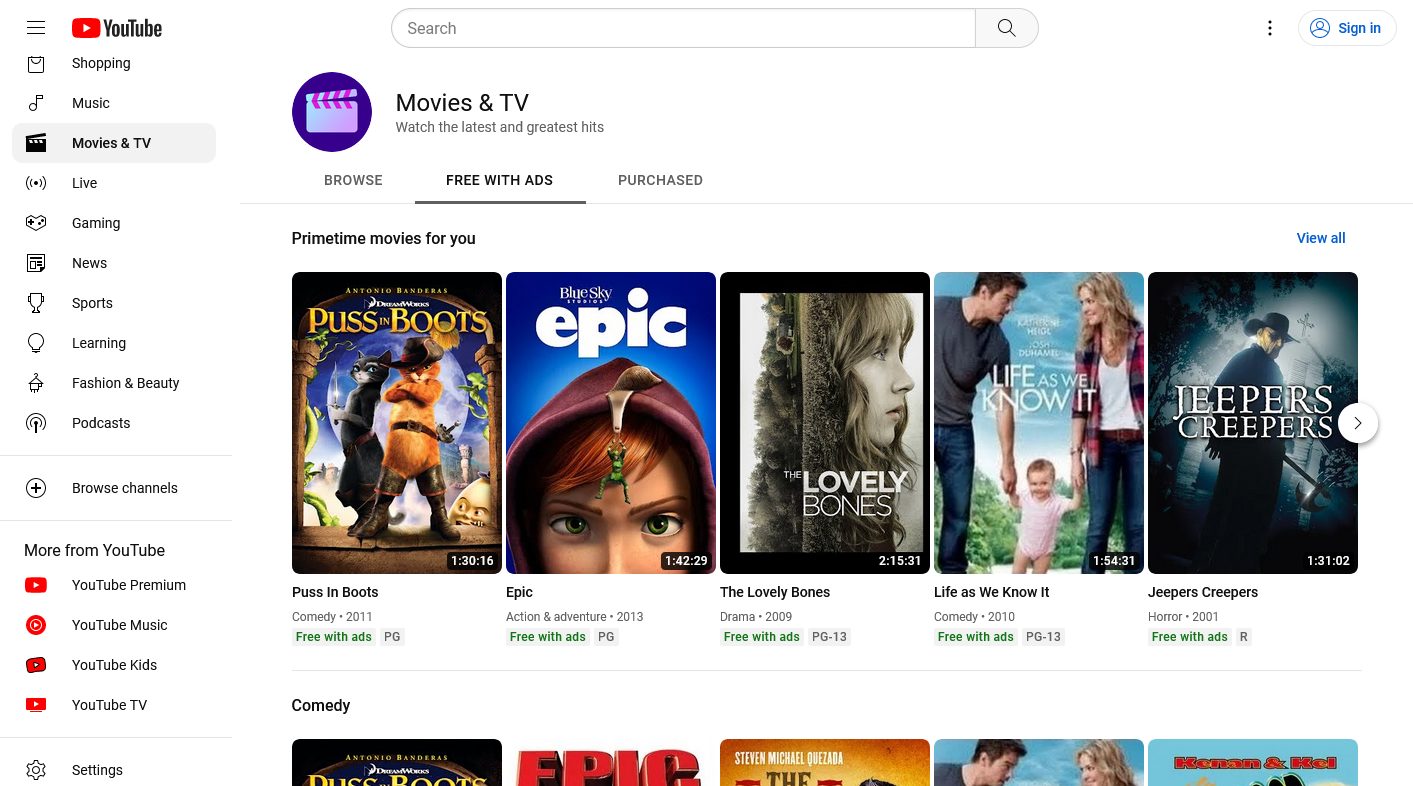Show next movies with carousel arrow
The width and height of the screenshot is (1413, 786).
click(x=1357, y=423)
